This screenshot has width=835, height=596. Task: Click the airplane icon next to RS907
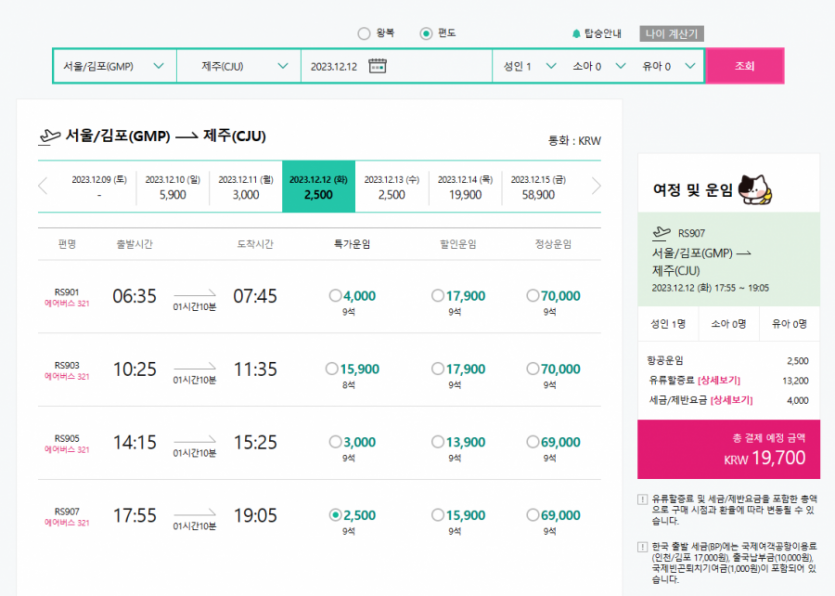[x=661, y=233]
